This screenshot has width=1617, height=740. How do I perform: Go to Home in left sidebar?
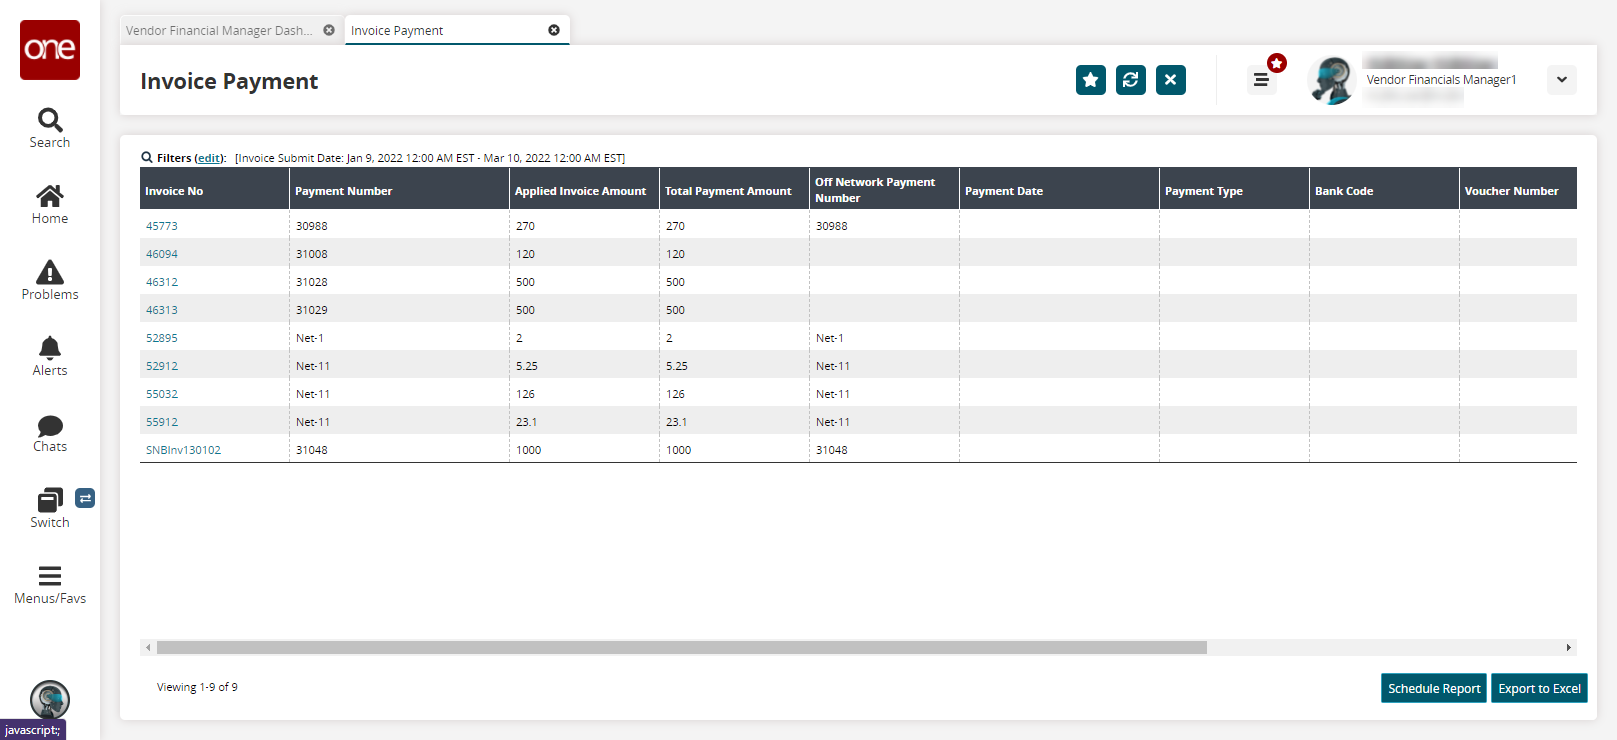pos(50,204)
